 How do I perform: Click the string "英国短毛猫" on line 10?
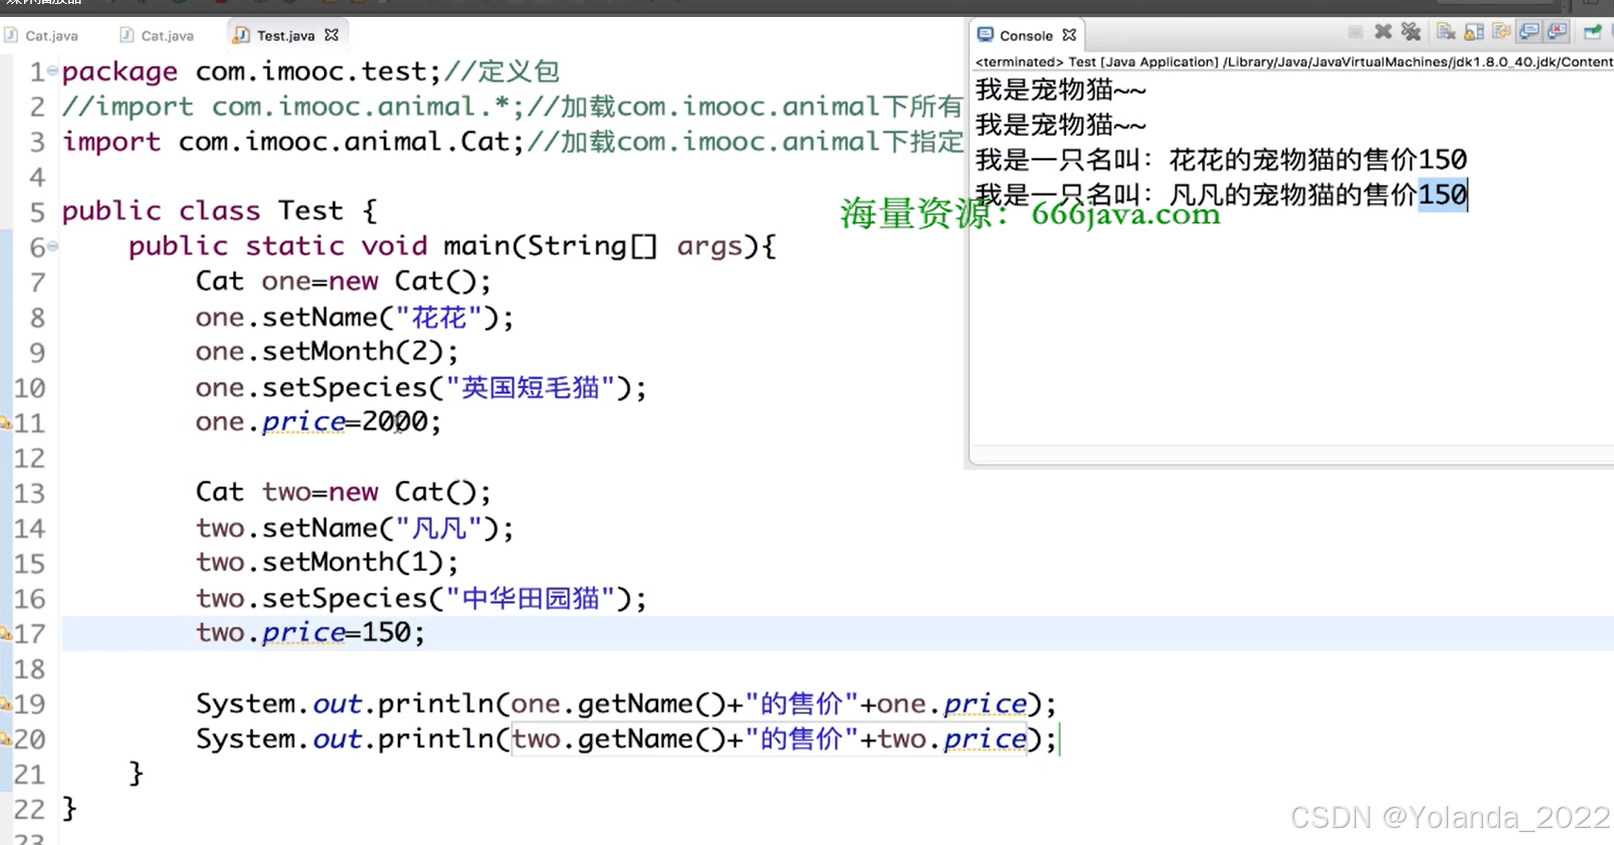point(531,388)
